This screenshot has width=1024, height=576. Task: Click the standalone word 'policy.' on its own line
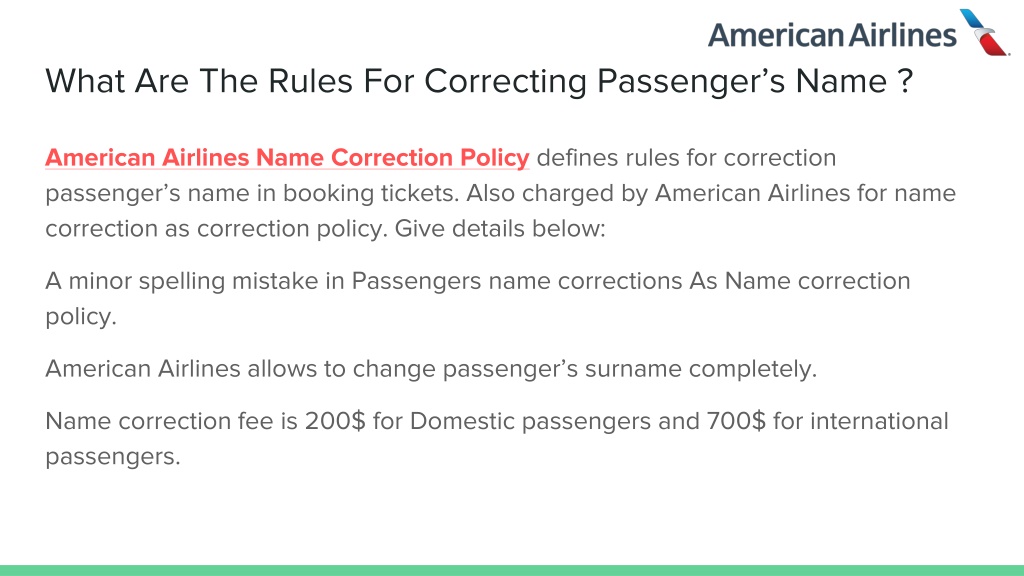(80, 317)
